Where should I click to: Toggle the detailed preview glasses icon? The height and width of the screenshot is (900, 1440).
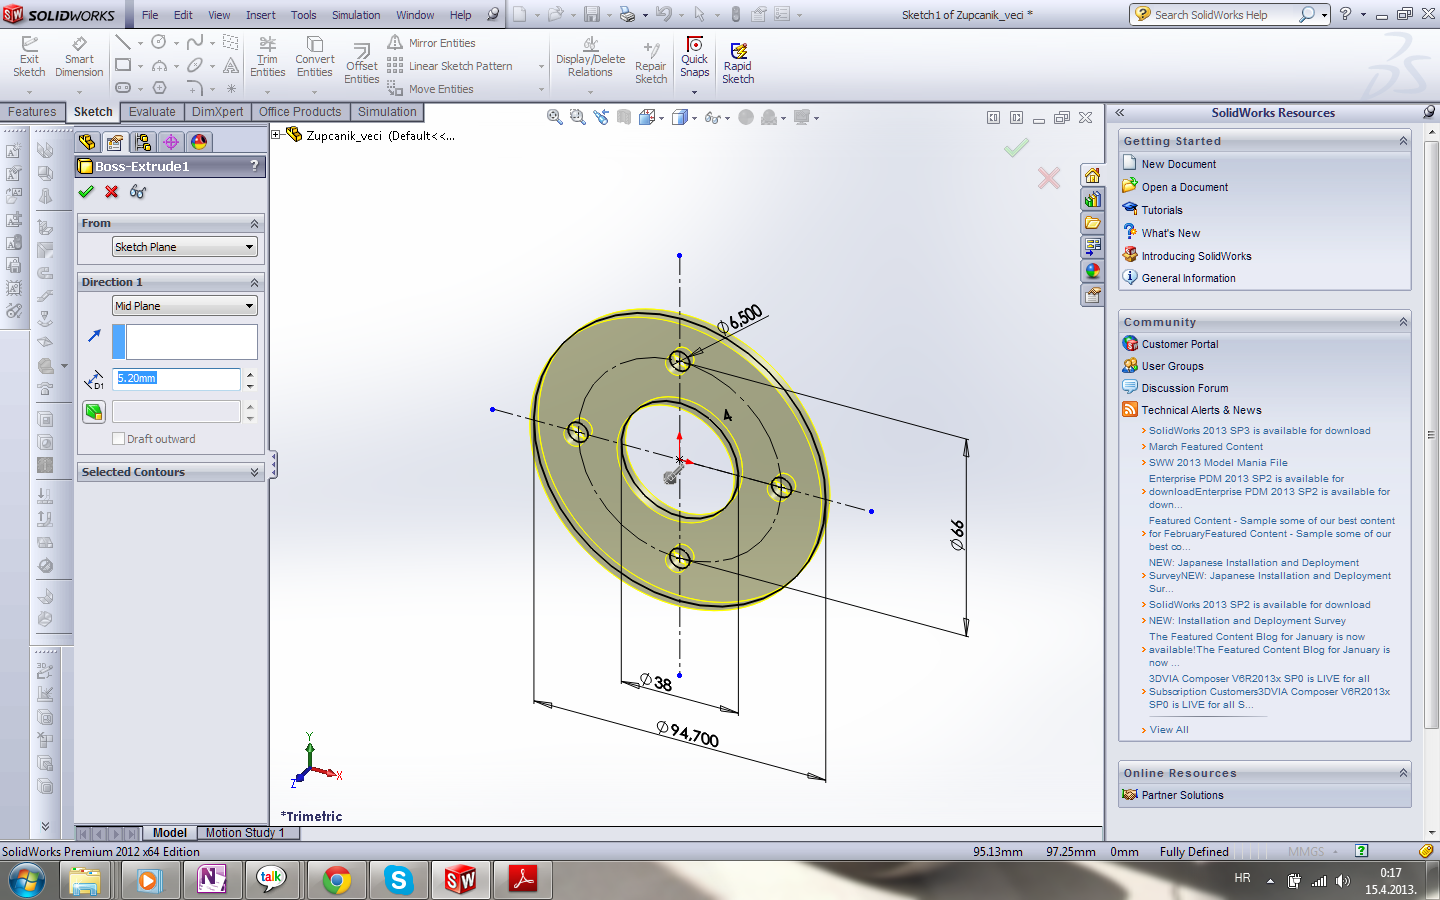click(138, 192)
